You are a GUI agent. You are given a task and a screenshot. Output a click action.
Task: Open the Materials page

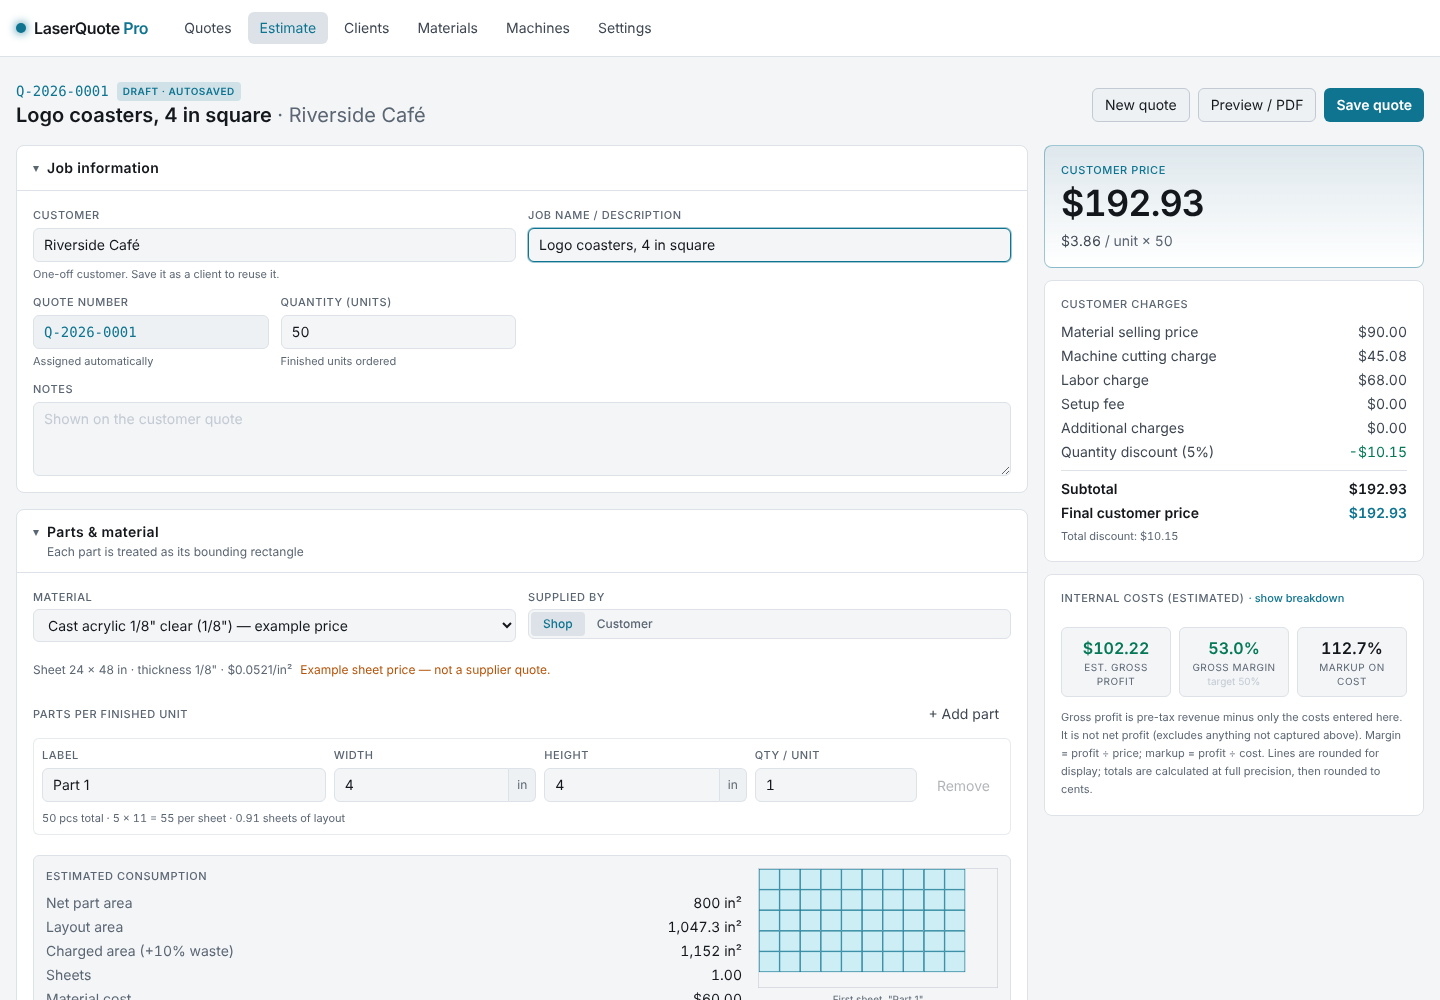447,28
